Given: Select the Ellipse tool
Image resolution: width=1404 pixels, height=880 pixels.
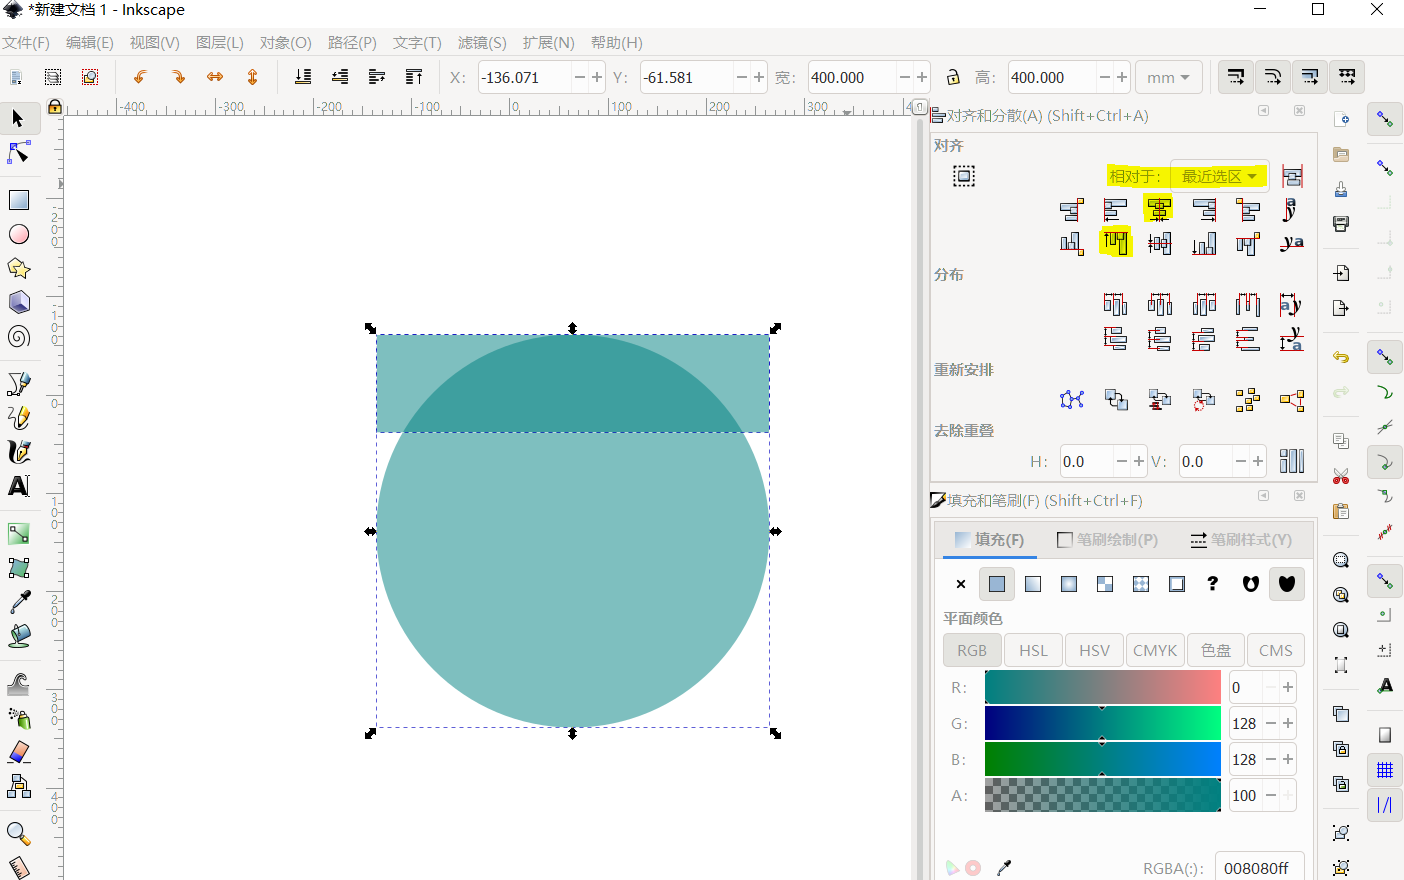Looking at the screenshot, I should [19, 234].
